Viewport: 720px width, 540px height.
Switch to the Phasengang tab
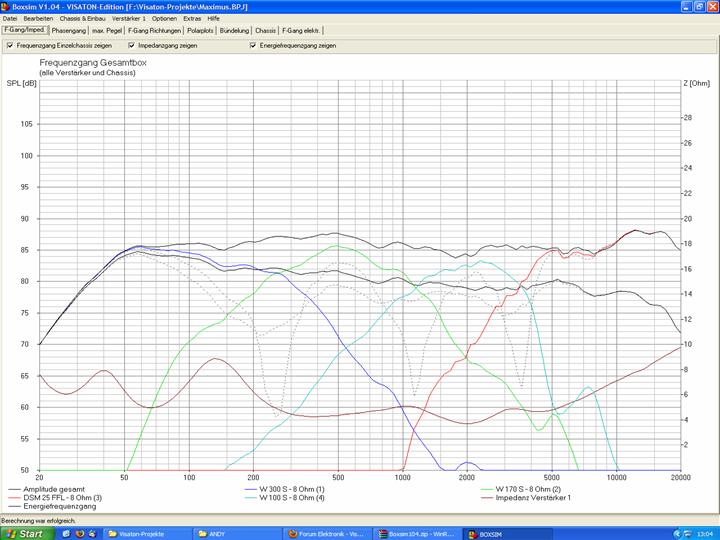tap(69, 31)
